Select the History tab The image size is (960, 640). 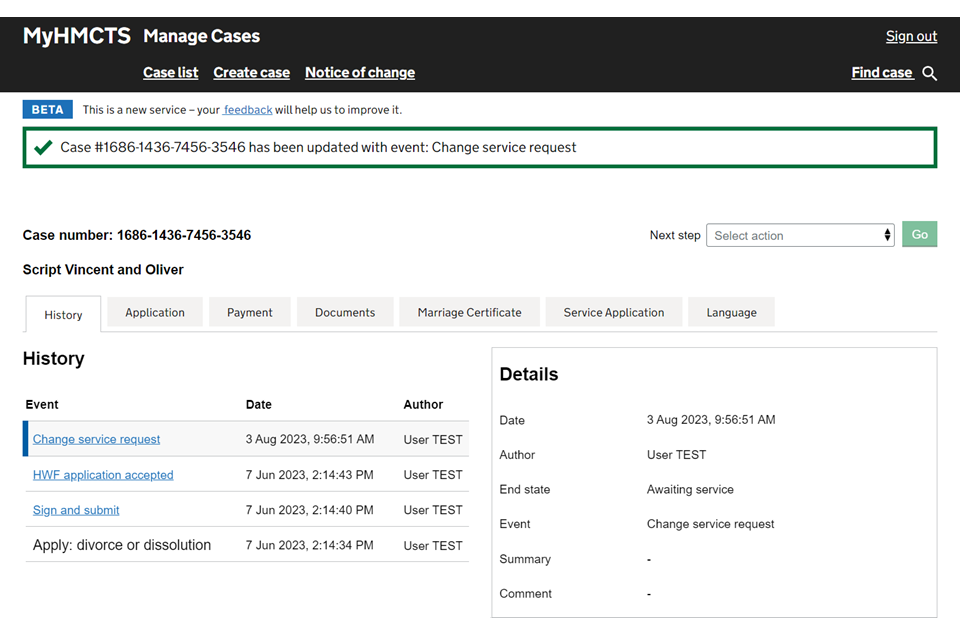[x=63, y=314]
